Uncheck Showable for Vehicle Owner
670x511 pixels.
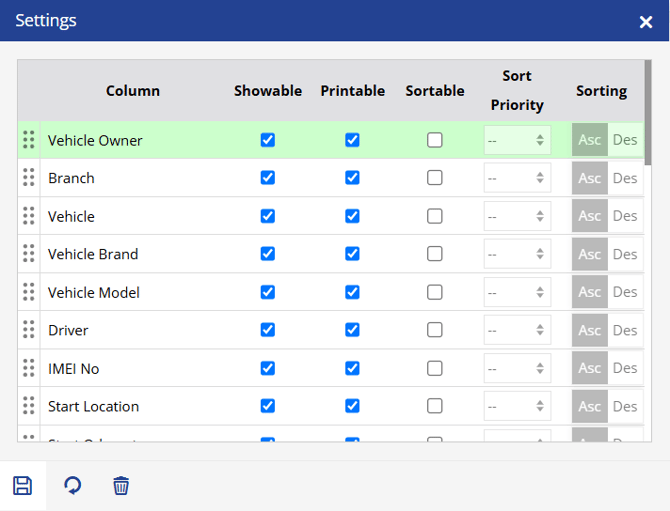click(267, 140)
